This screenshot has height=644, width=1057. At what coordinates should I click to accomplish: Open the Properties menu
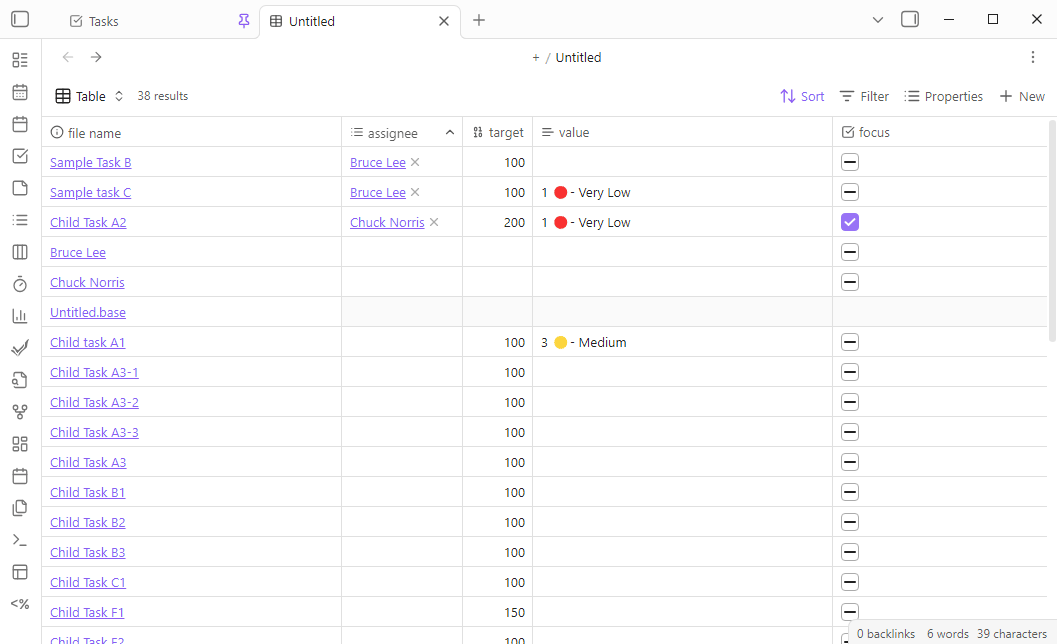[943, 95]
